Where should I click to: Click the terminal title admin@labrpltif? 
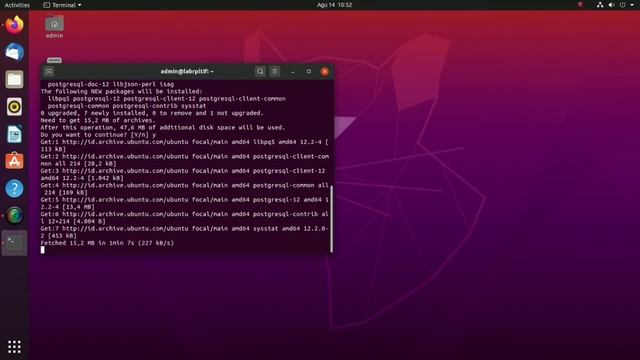(187, 71)
